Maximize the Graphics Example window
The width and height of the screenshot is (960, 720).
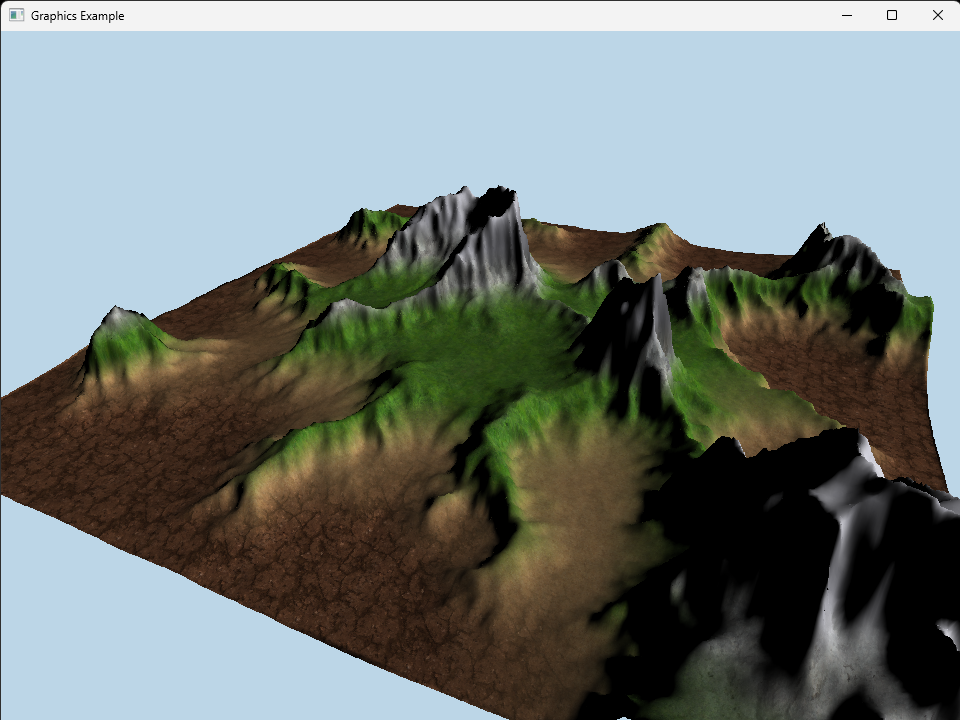pyautogui.click(x=892, y=15)
